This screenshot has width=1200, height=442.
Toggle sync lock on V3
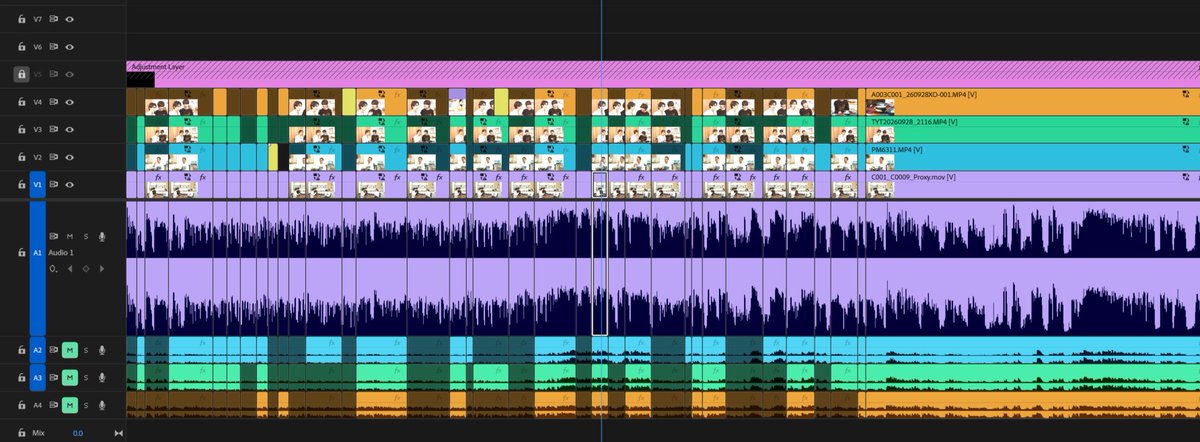coord(54,129)
